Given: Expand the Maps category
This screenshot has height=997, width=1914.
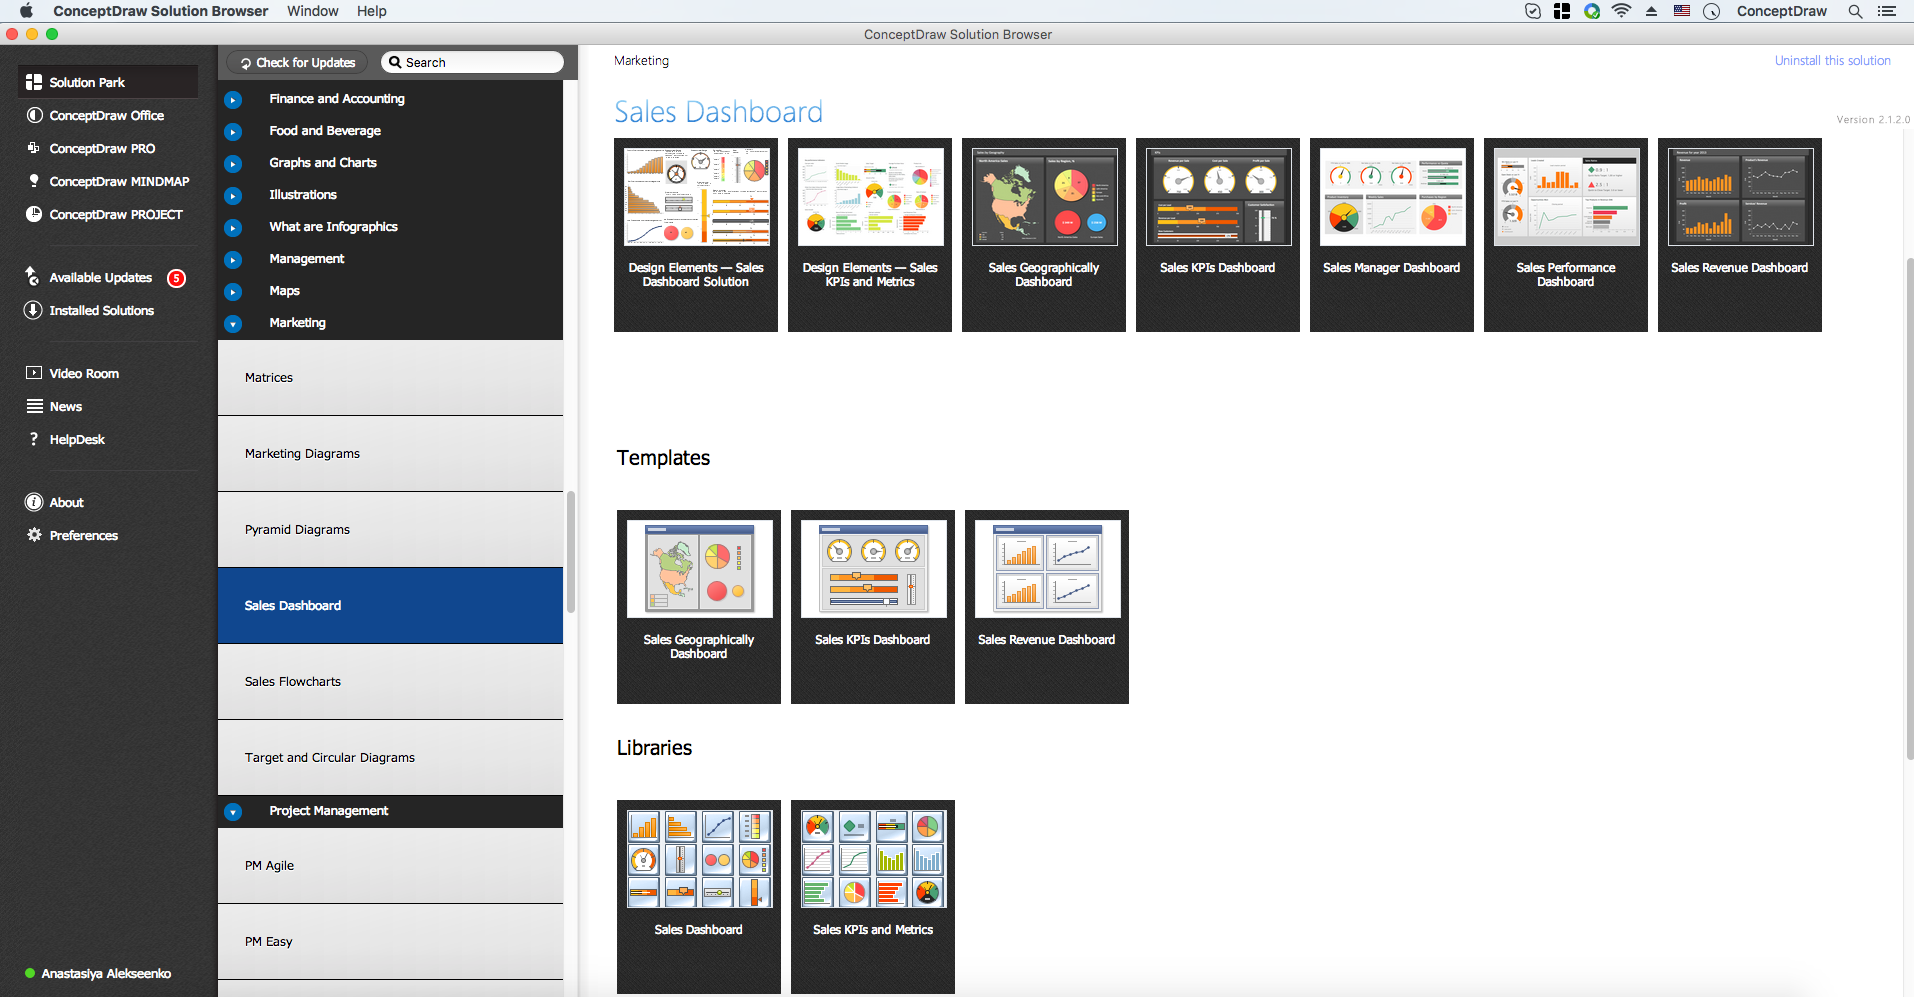Looking at the screenshot, I should 233,292.
